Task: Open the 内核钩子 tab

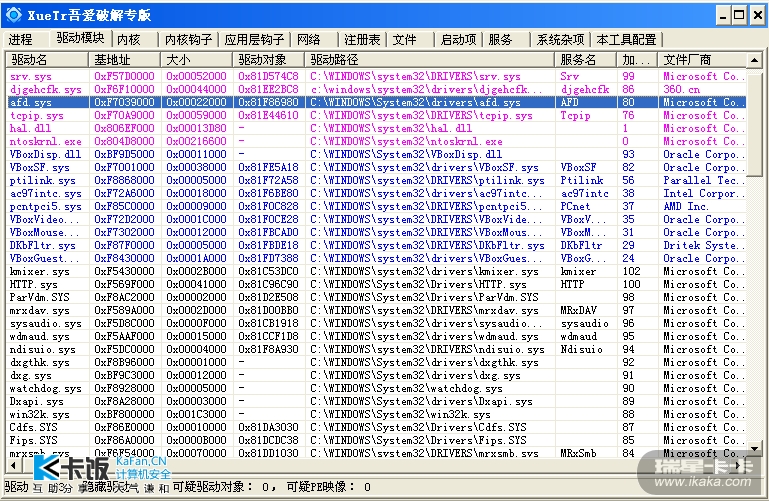Action: (x=188, y=39)
